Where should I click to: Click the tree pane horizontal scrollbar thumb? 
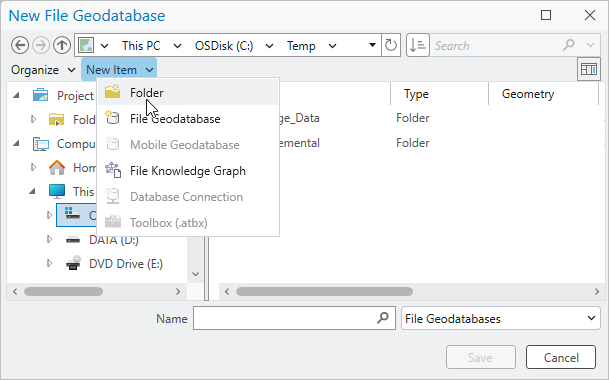(63, 291)
